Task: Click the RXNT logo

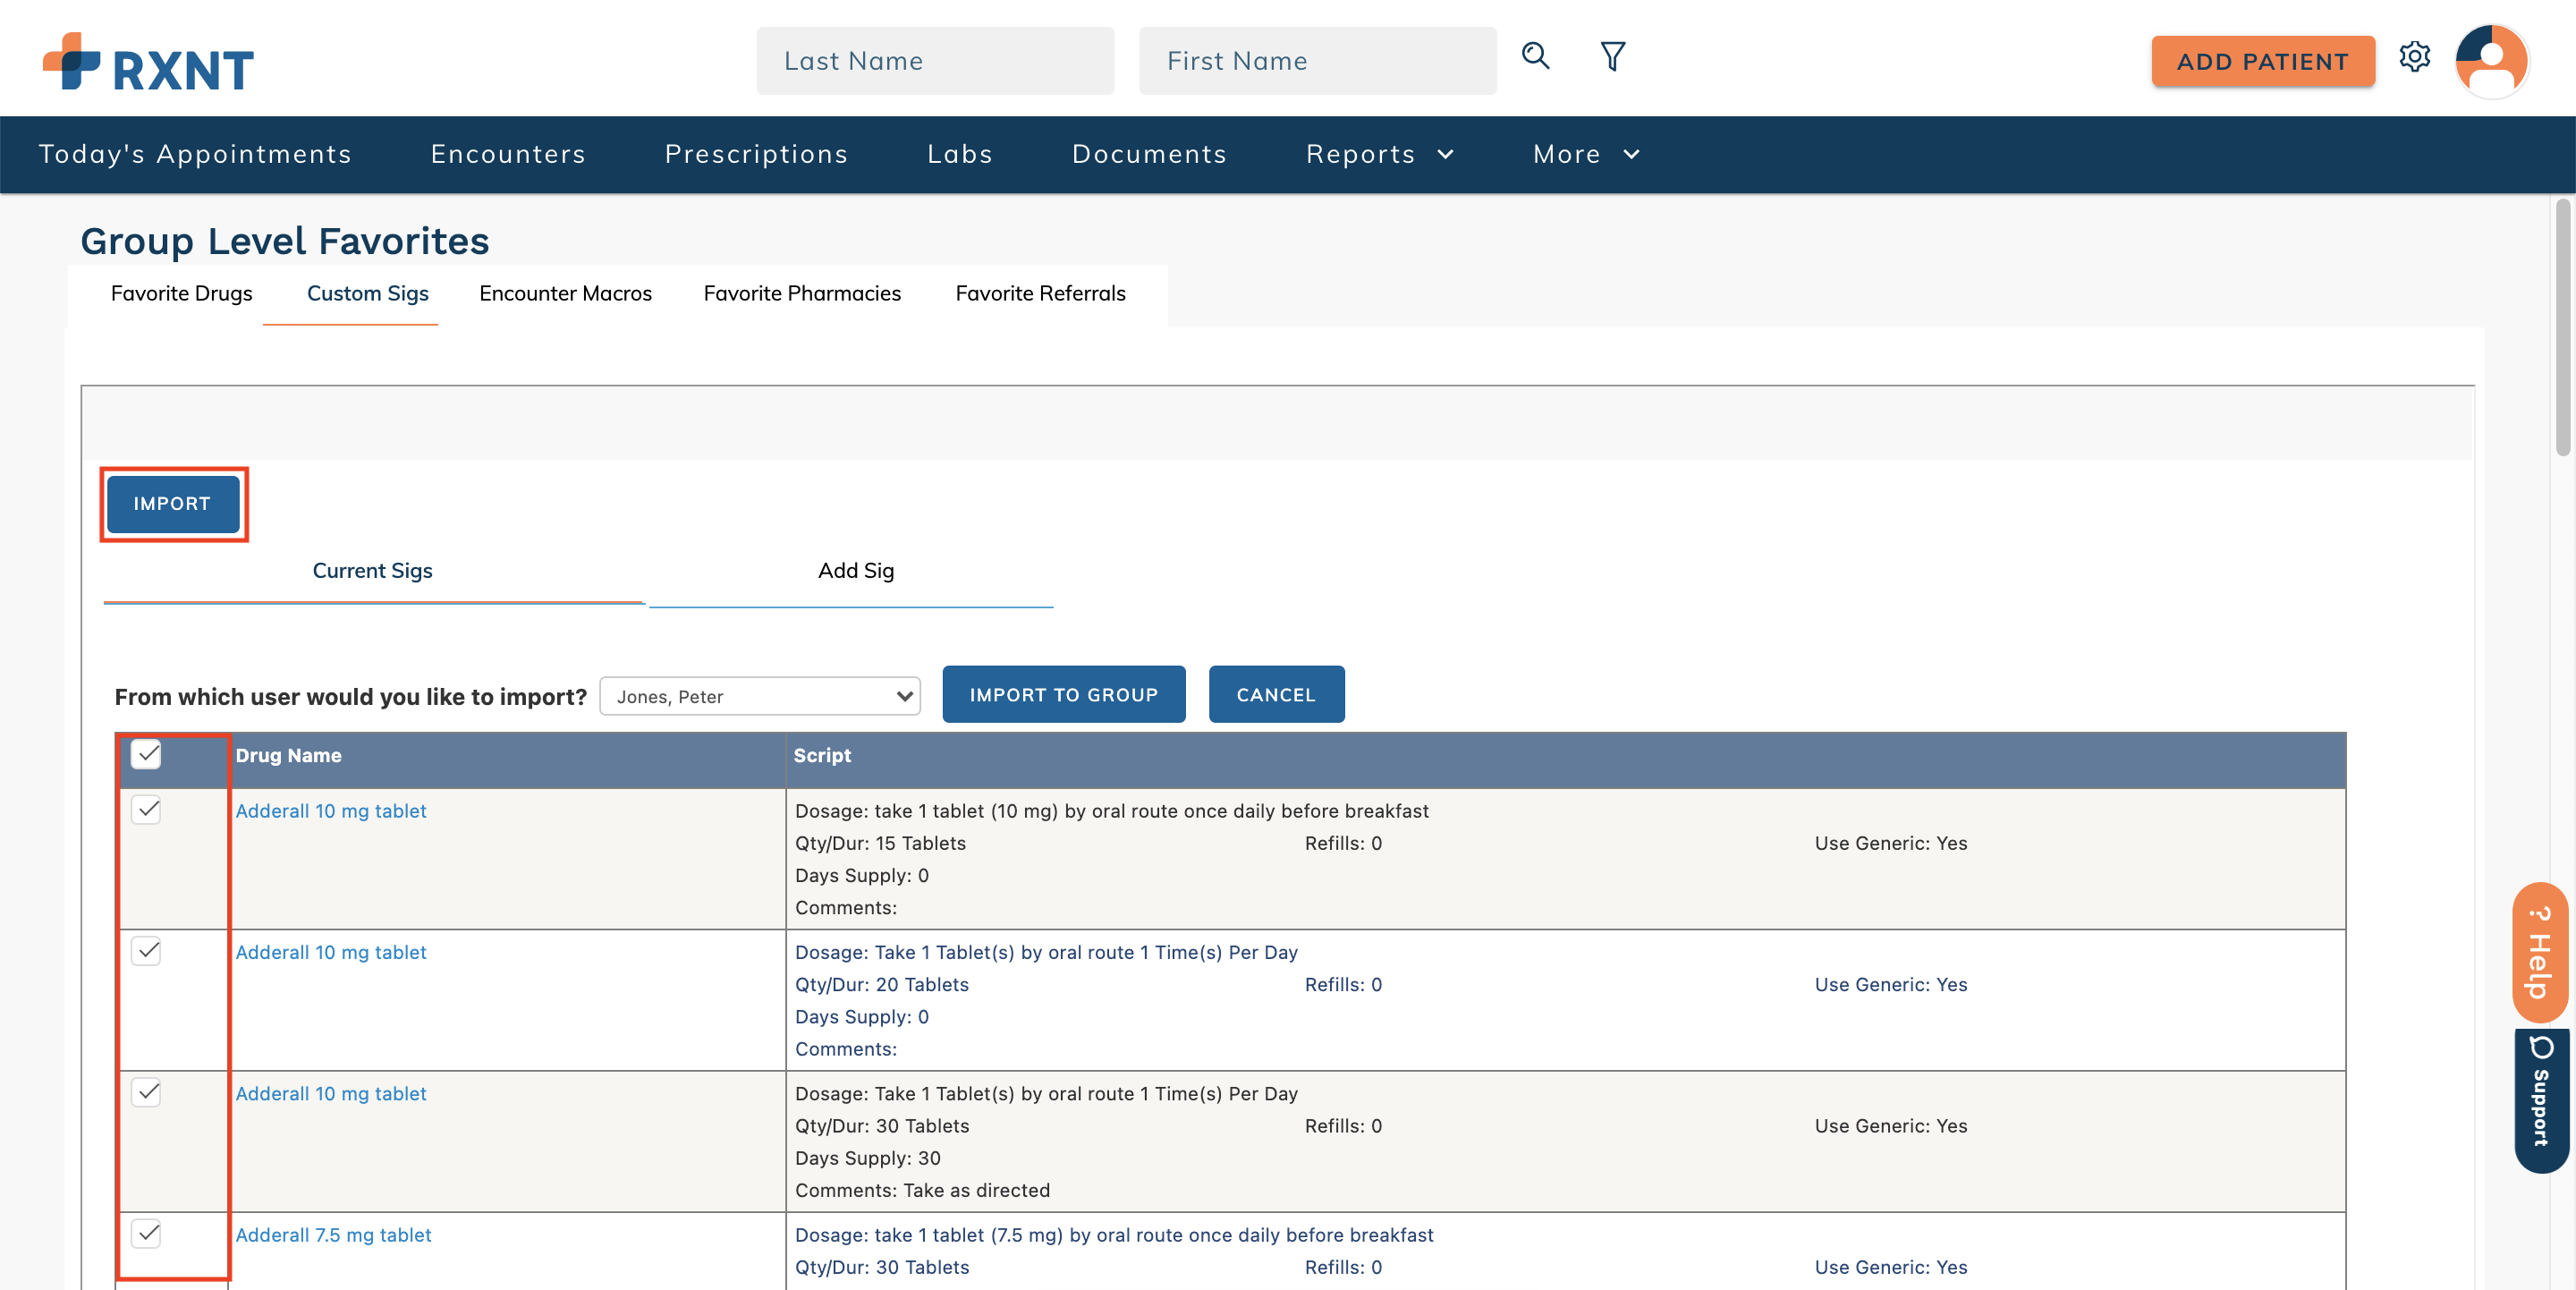Action: [x=148, y=63]
